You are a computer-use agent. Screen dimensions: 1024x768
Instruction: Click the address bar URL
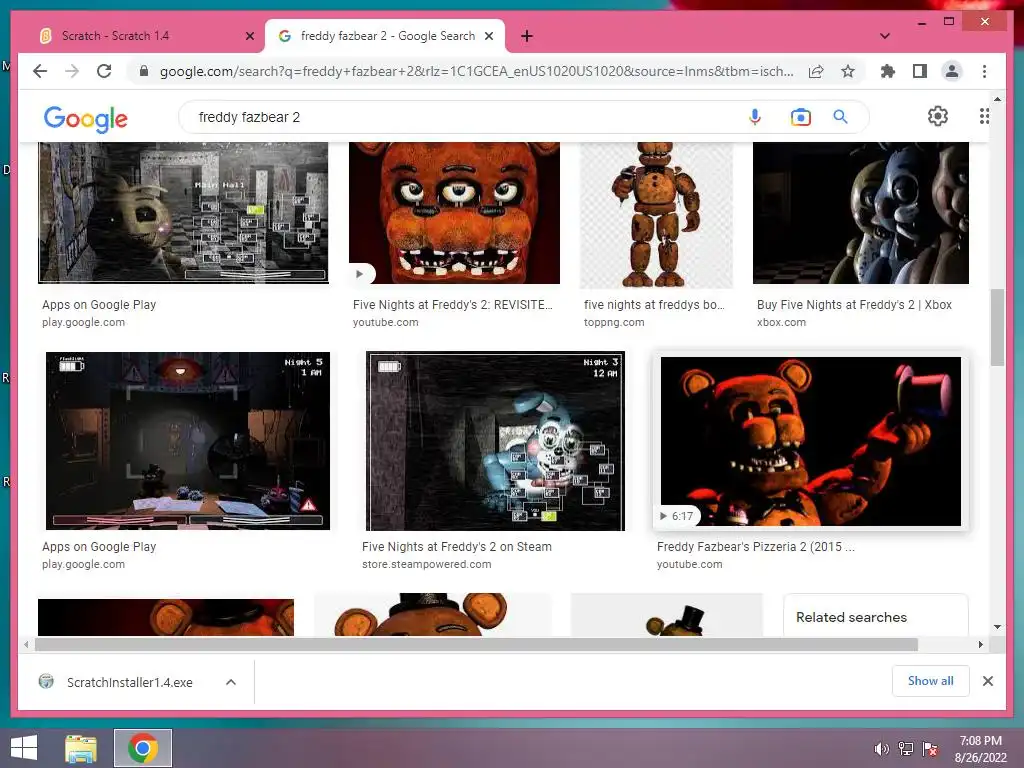pos(477,71)
